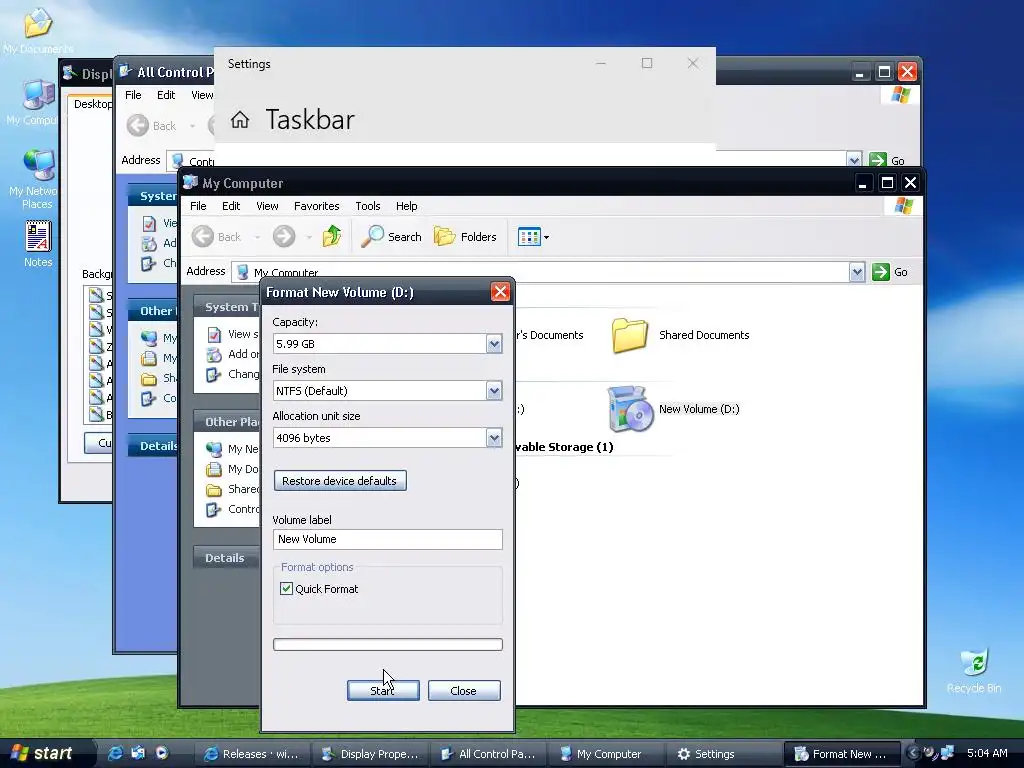Open My Computer desktop icon
Viewport: 1024px width, 768px height.
tap(37, 103)
